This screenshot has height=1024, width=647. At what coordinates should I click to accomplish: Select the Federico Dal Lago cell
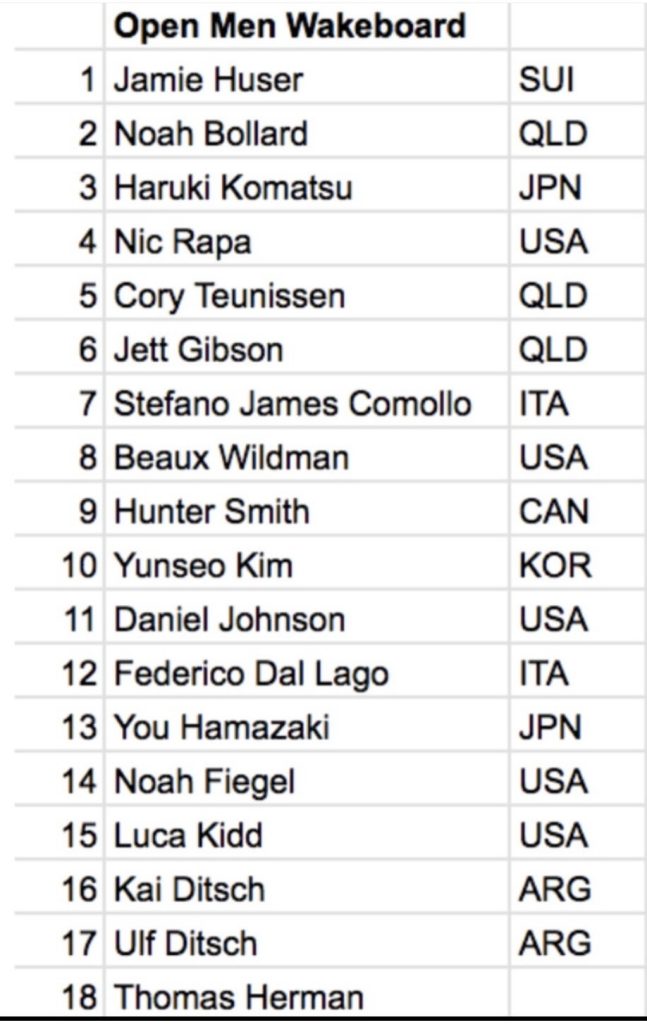point(251,674)
